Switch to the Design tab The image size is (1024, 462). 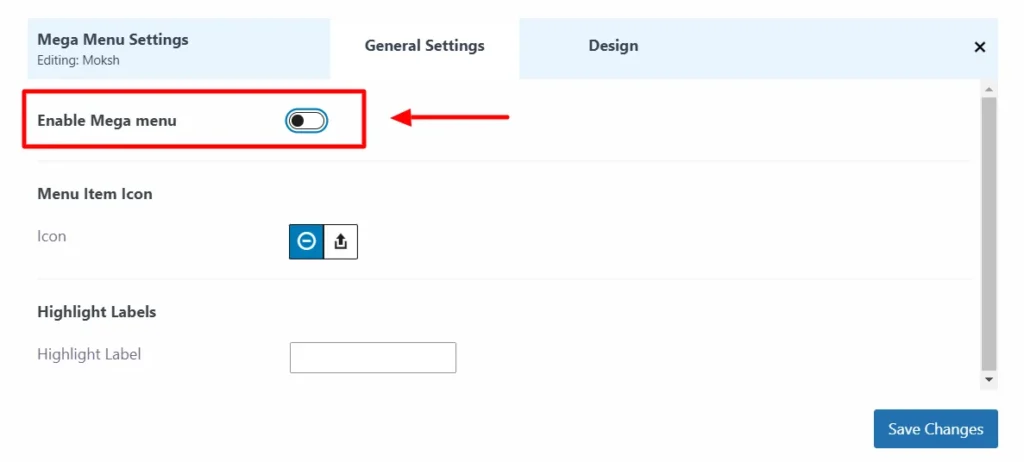[613, 46]
